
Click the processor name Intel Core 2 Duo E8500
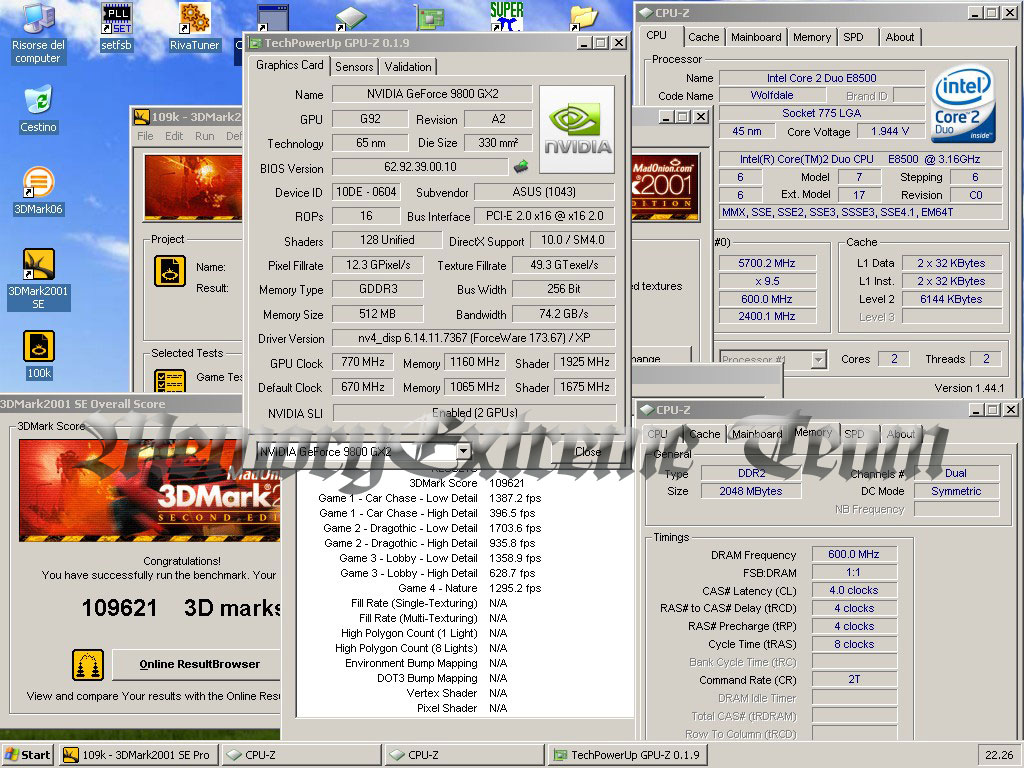(822, 78)
